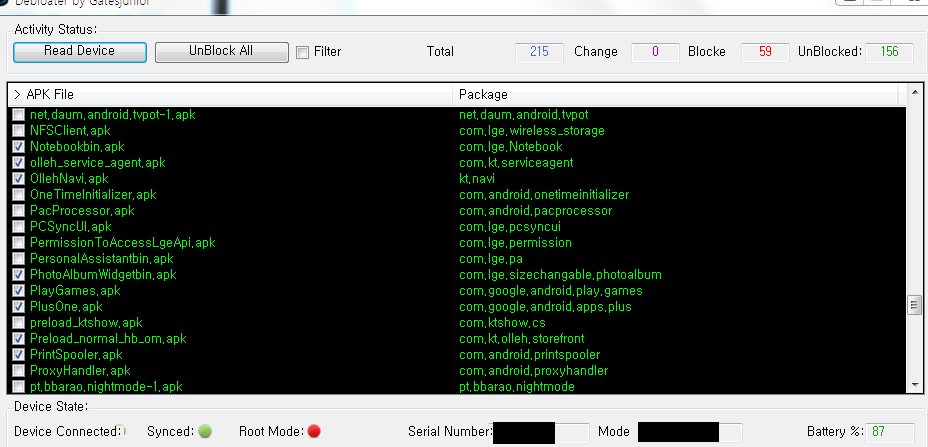This screenshot has width=928, height=447.
Task: Uncheck the OllehNavi.apk checkbox
Action: point(19,178)
